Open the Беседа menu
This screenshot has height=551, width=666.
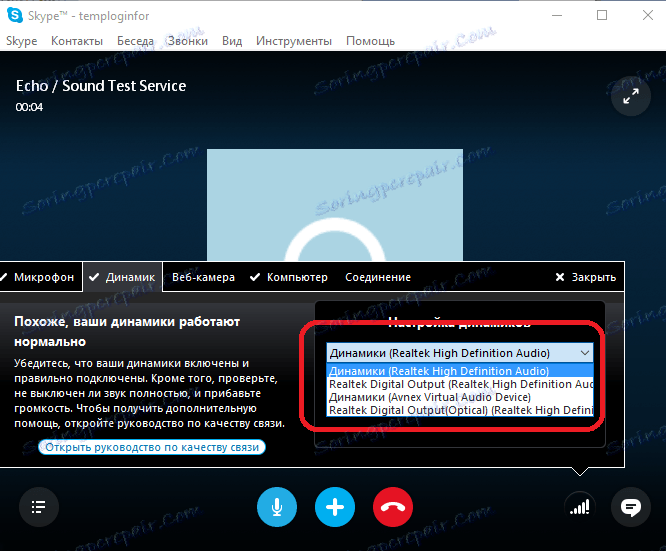tap(135, 41)
